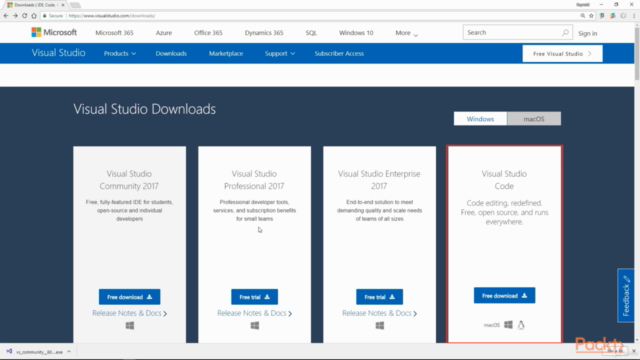Click the vs_community download file icon
640x360 pixels.
click(9, 351)
